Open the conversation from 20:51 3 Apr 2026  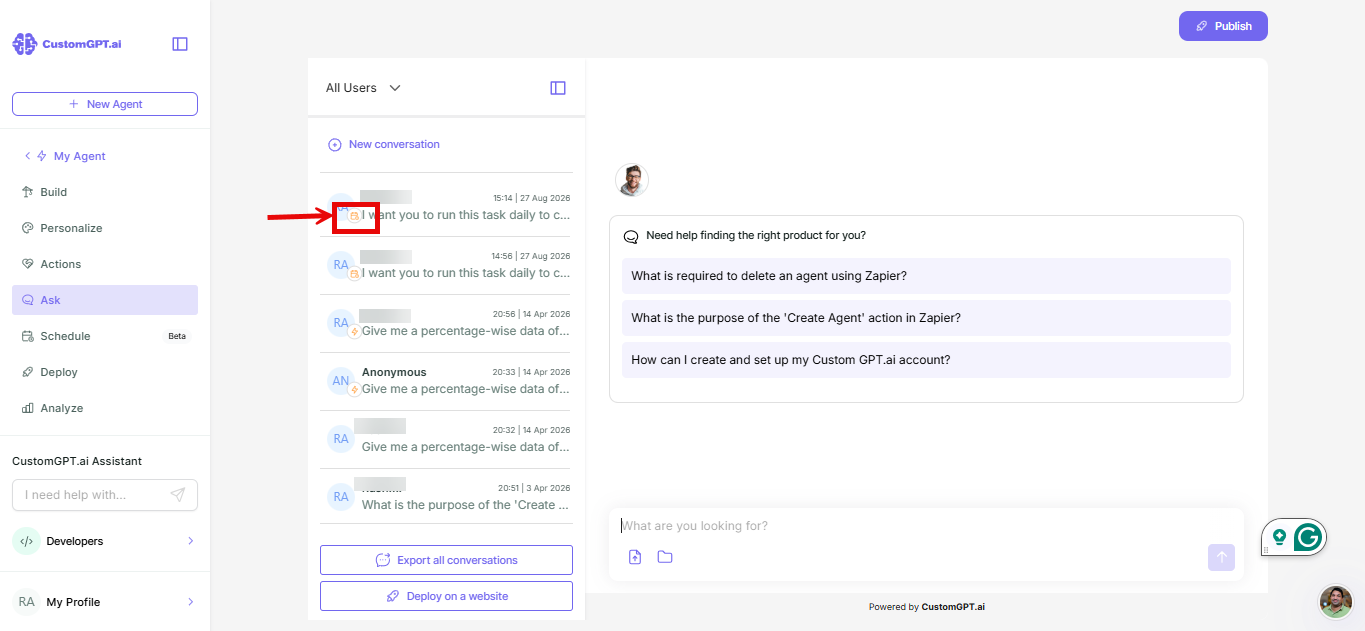point(446,497)
